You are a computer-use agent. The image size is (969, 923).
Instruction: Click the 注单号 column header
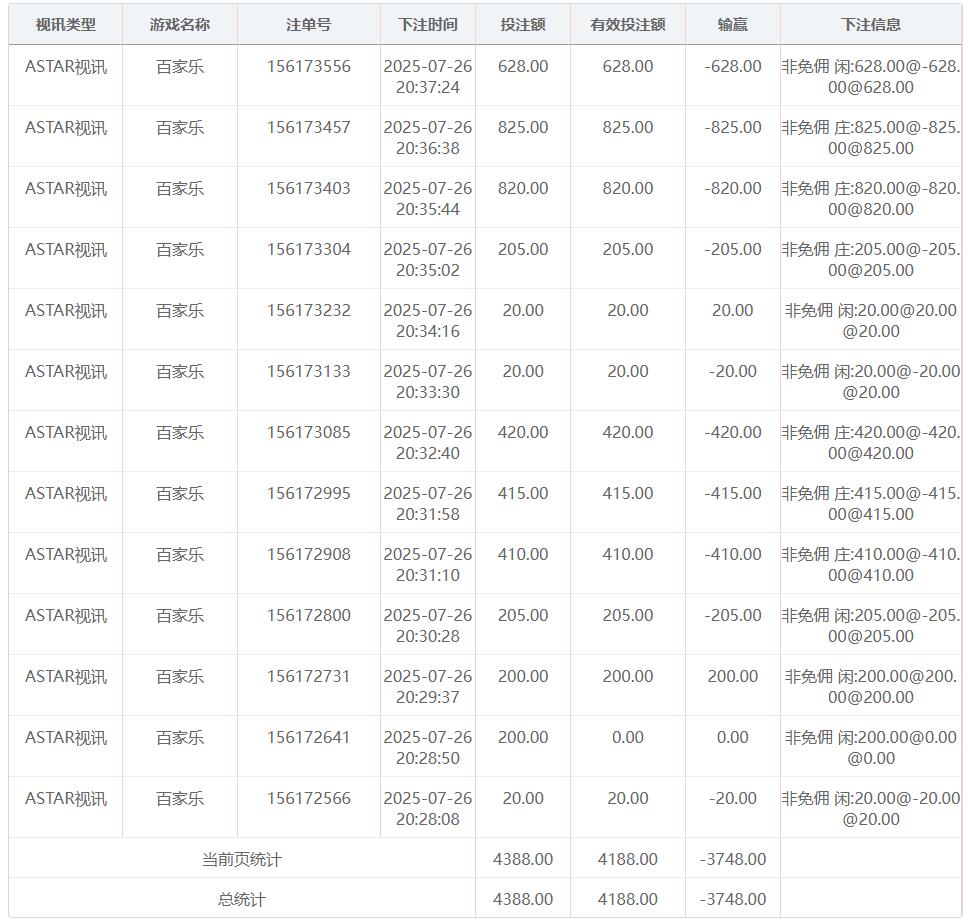[308, 24]
